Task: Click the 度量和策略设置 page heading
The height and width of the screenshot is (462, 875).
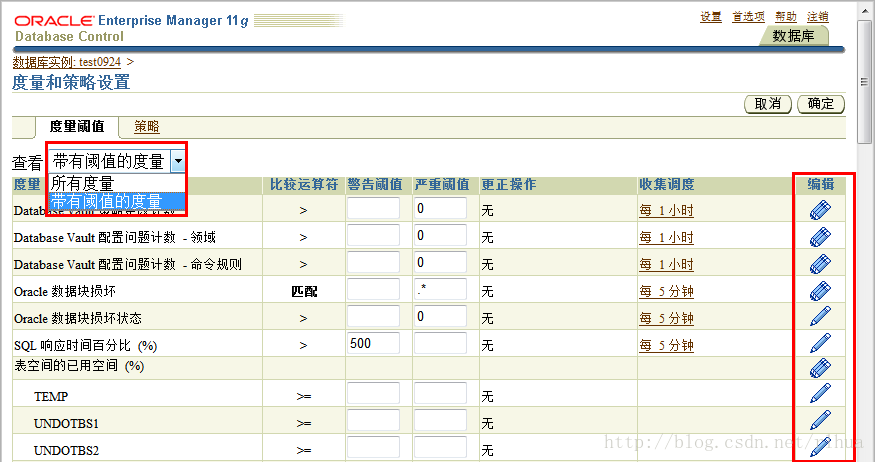Action: point(71,83)
